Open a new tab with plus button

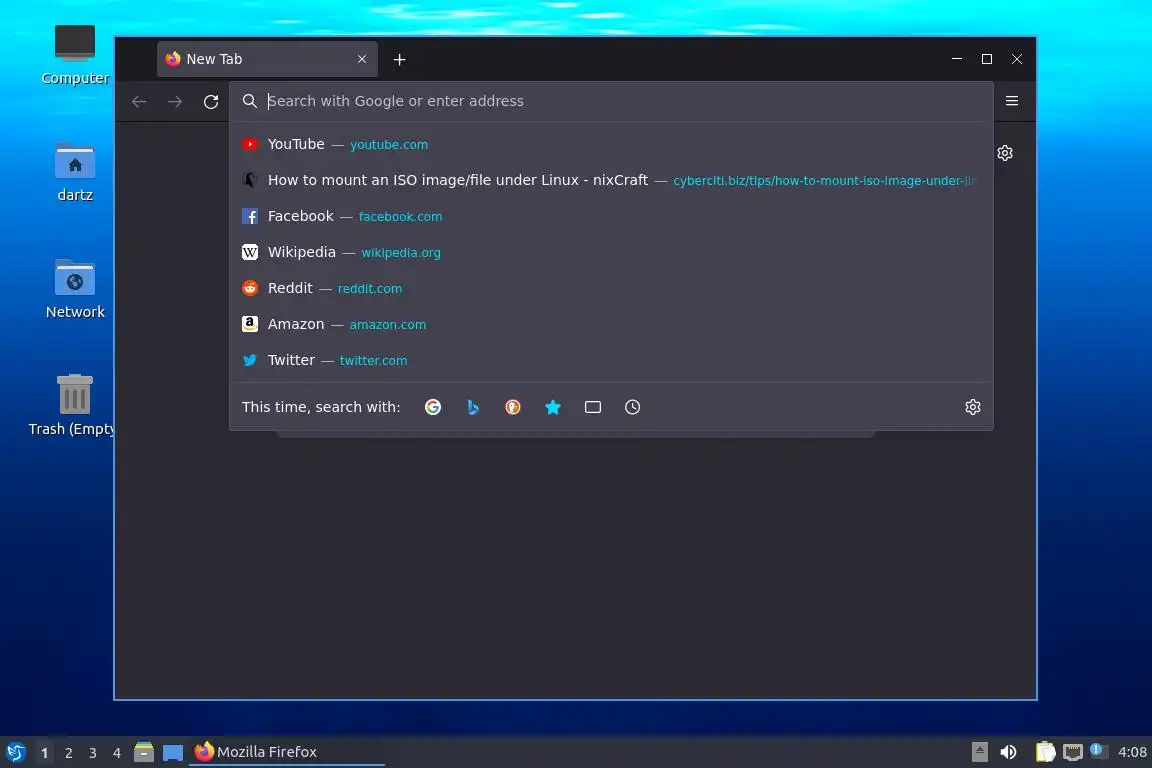click(x=400, y=60)
